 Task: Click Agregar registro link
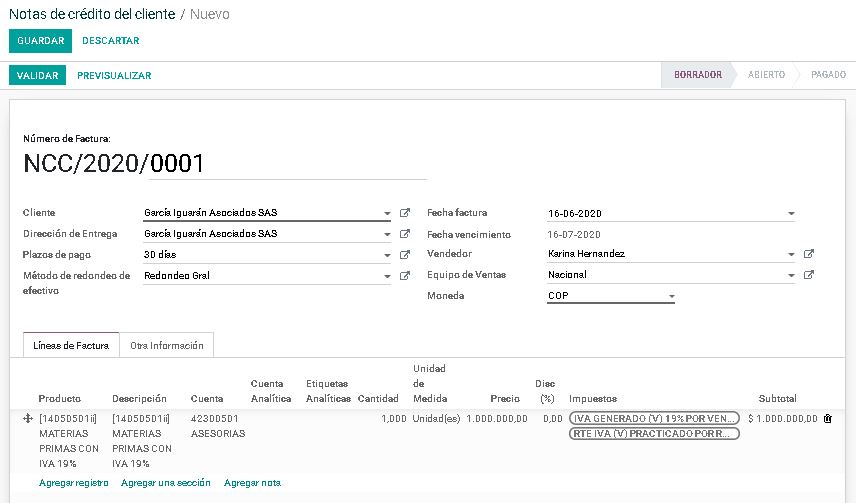(74, 483)
